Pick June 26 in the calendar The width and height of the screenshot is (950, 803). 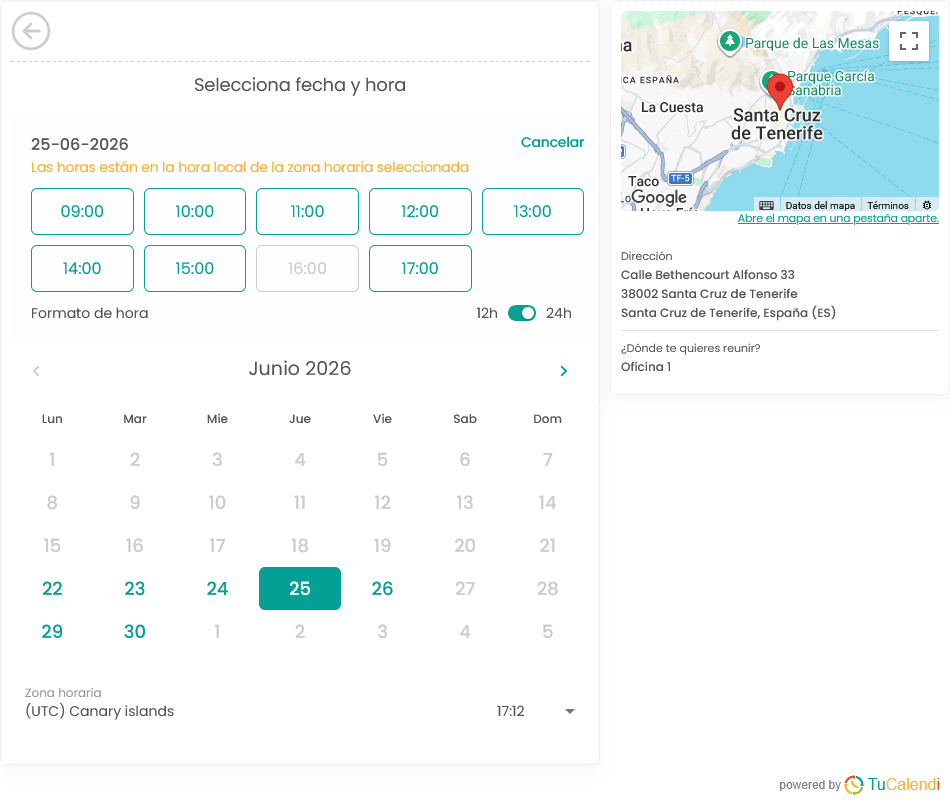382,588
